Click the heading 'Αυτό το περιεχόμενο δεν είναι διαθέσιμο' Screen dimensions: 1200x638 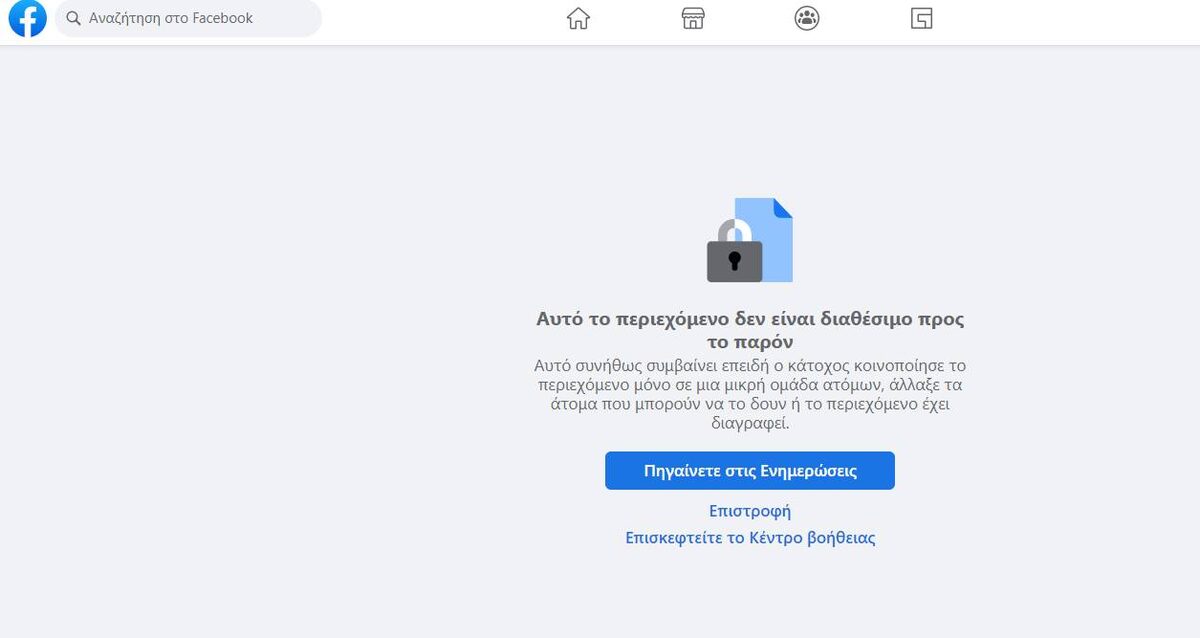point(750,331)
